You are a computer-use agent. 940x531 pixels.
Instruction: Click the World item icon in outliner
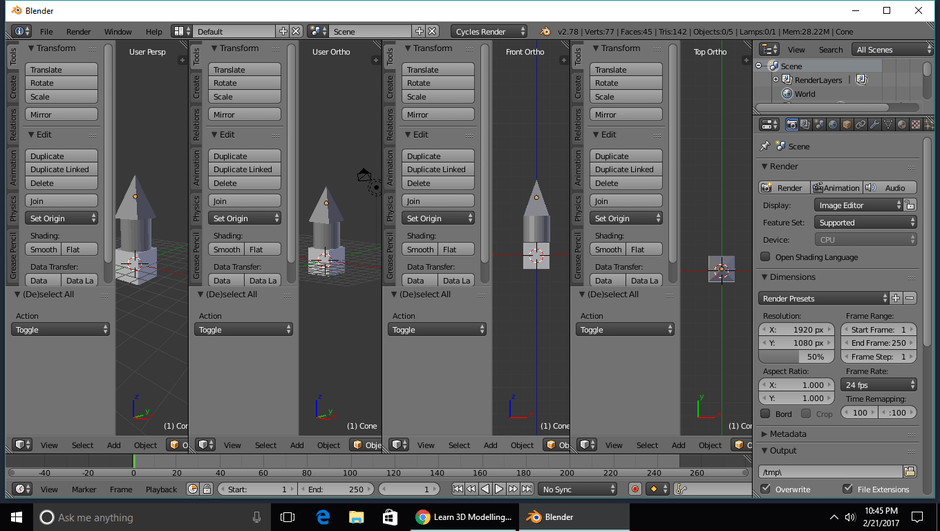tap(787, 94)
